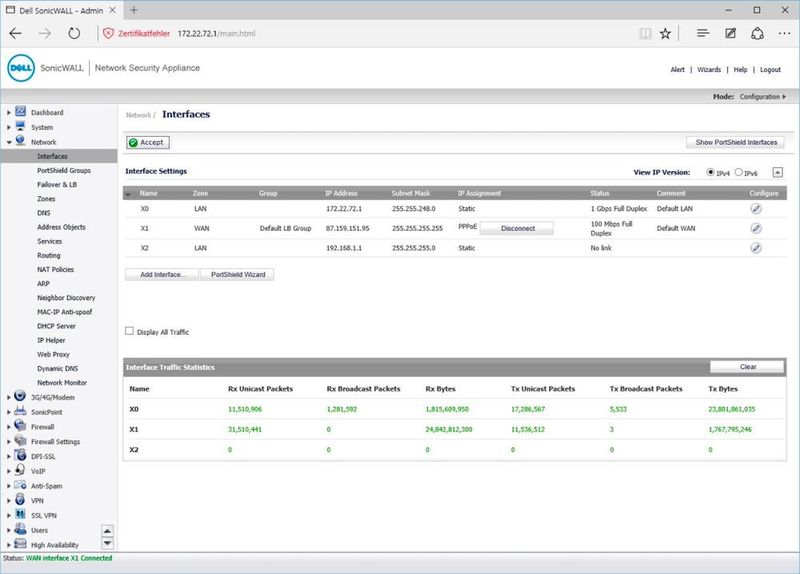Click the Dell logo
Screen dimensions: 800x574
click(x=21, y=68)
